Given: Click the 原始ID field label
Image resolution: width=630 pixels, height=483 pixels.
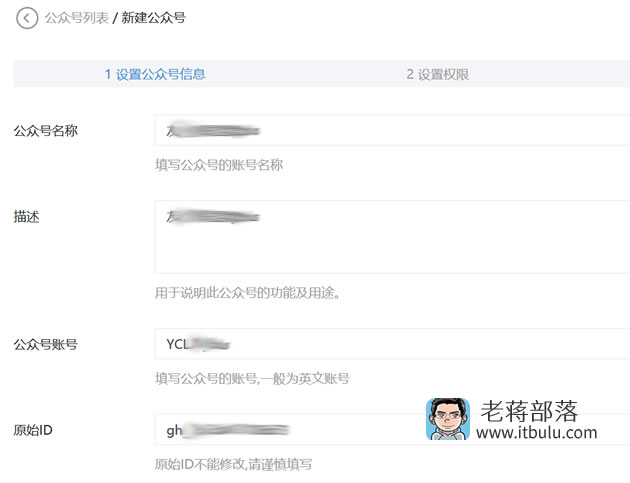Looking at the screenshot, I should tap(33, 430).
